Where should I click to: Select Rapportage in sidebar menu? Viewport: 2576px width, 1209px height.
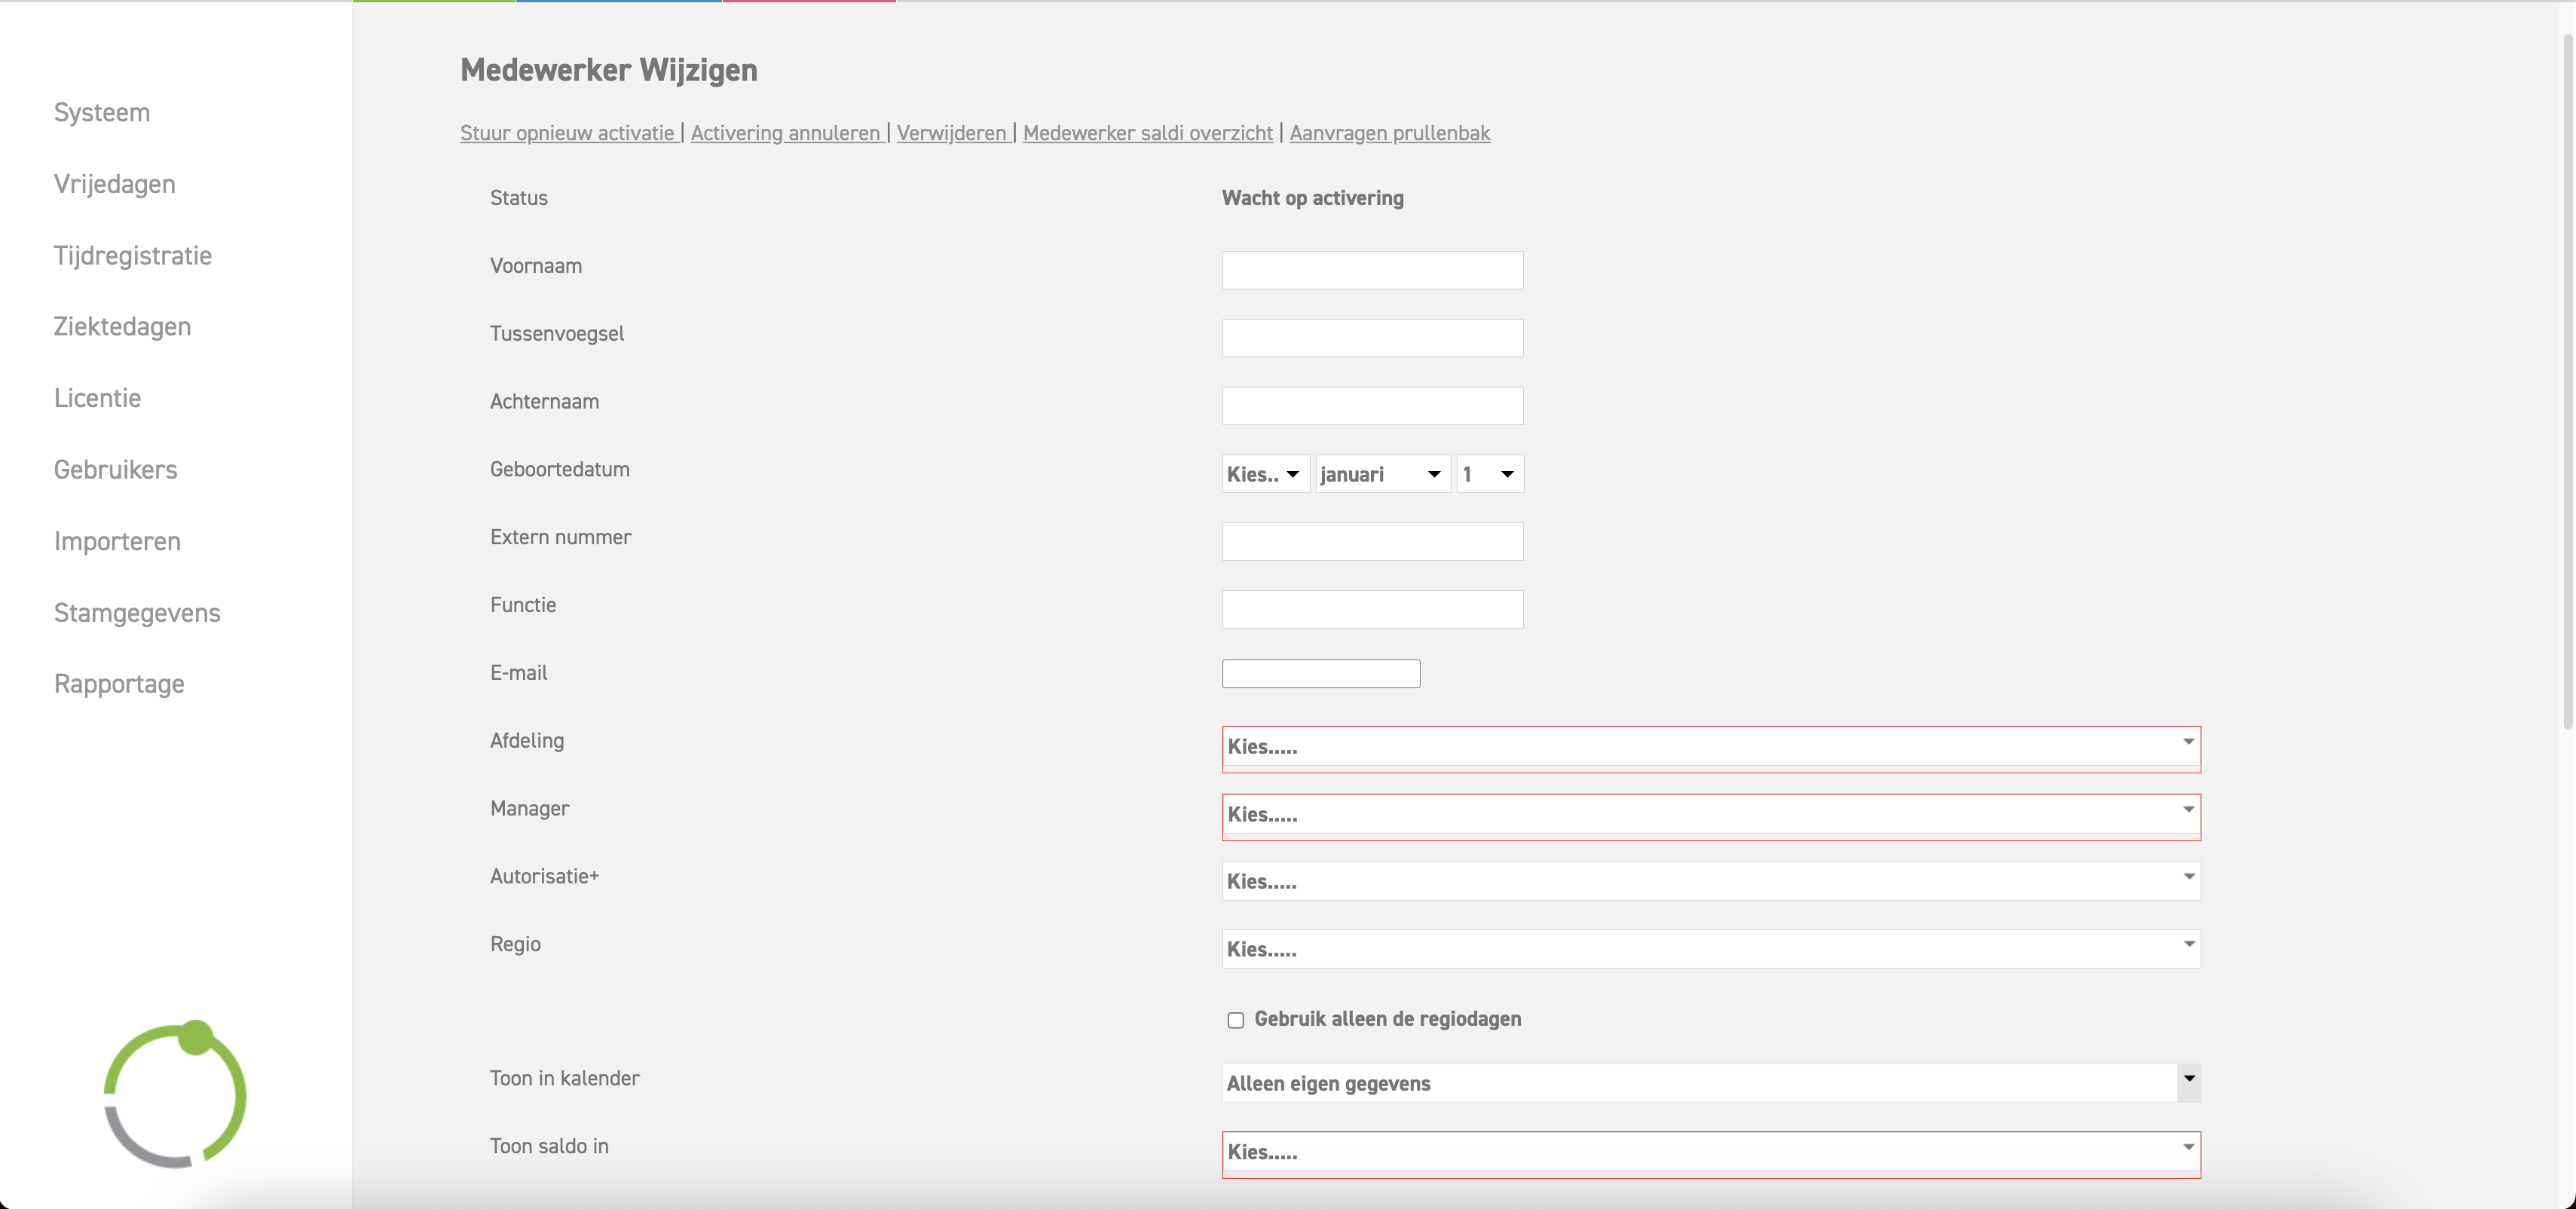tap(119, 684)
